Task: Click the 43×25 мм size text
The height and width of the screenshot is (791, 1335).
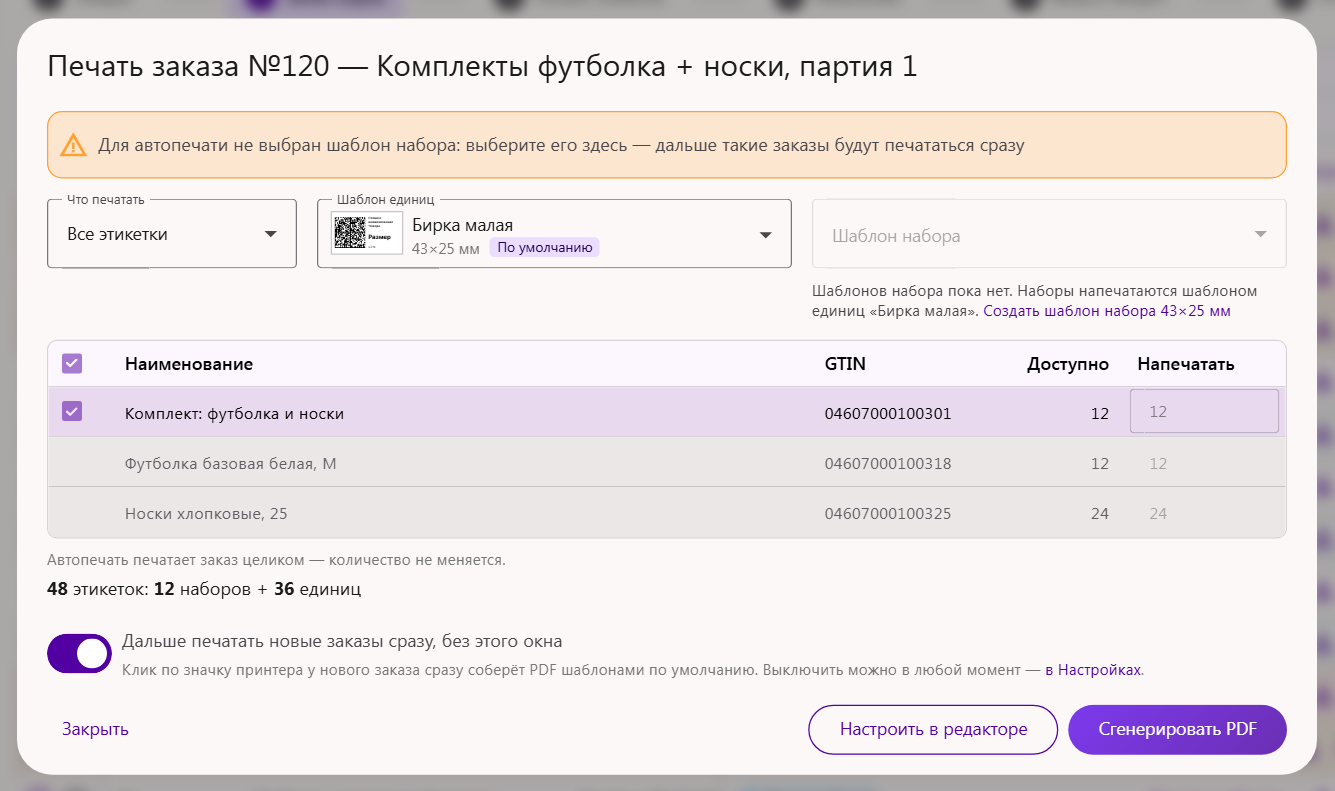Action: point(446,248)
